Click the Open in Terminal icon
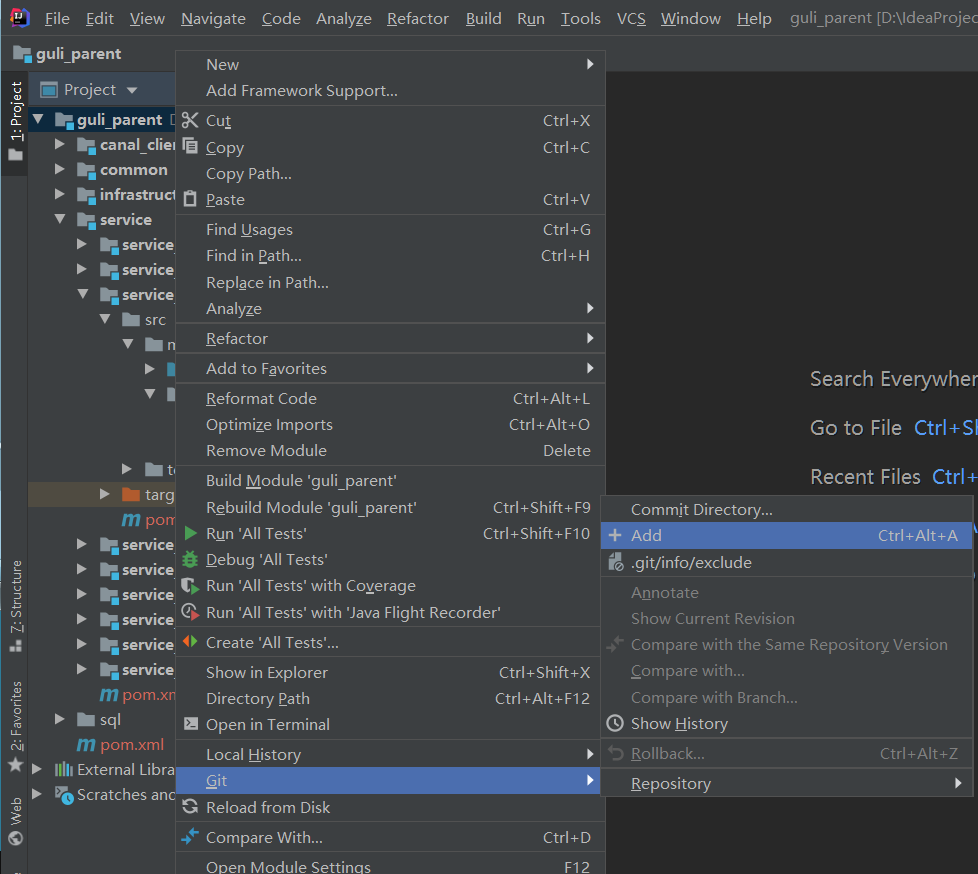This screenshot has height=874, width=978. click(191, 724)
